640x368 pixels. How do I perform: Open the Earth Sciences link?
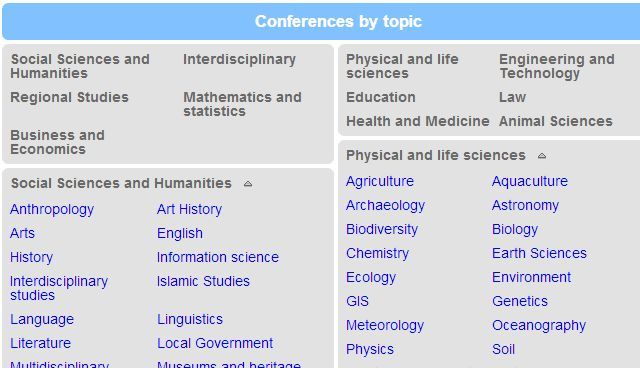539,253
